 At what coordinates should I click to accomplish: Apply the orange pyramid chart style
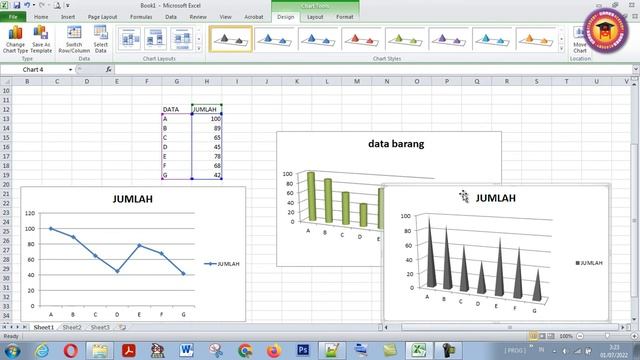point(536,39)
